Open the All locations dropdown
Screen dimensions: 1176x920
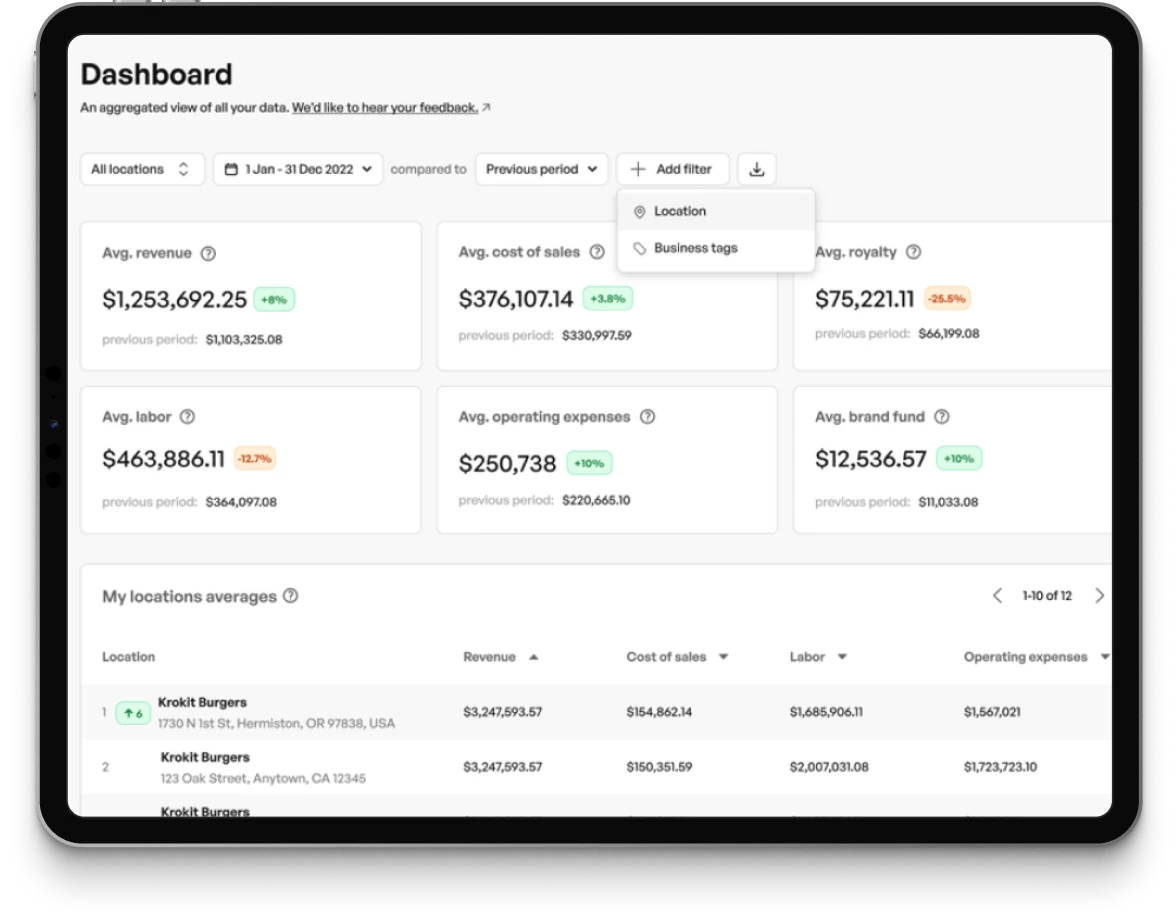tap(142, 168)
